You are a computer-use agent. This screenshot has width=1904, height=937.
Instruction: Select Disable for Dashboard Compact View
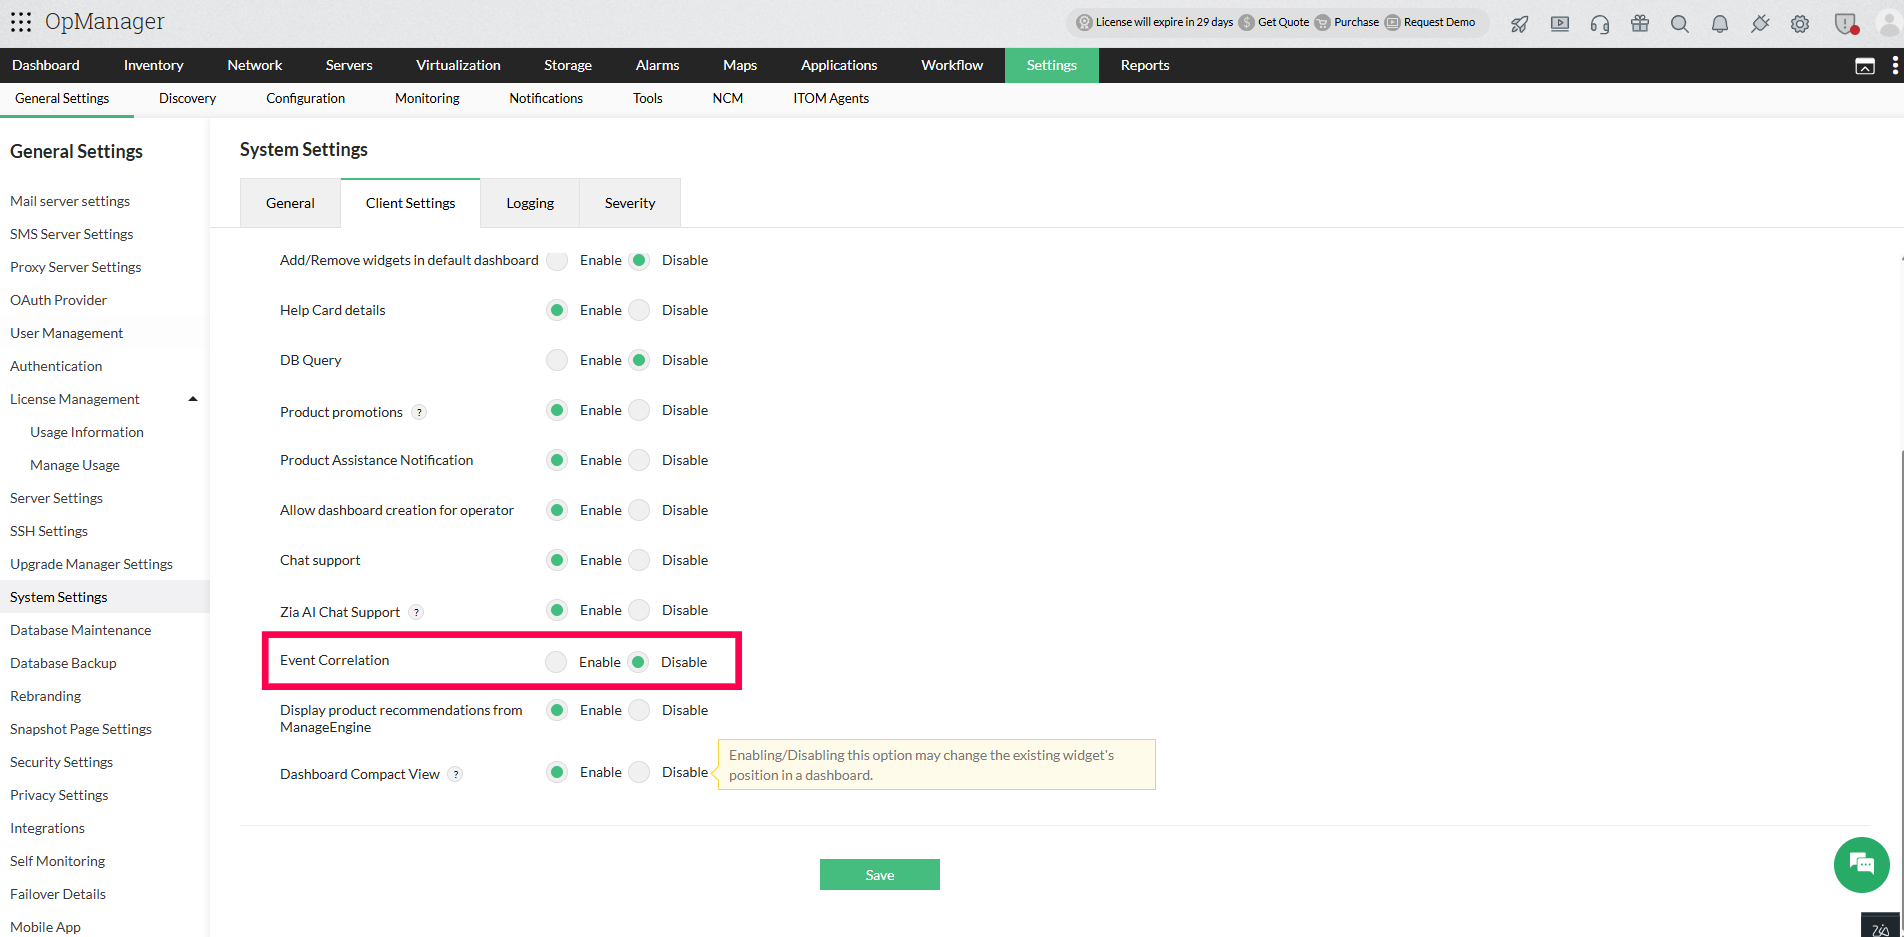point(639,772)
